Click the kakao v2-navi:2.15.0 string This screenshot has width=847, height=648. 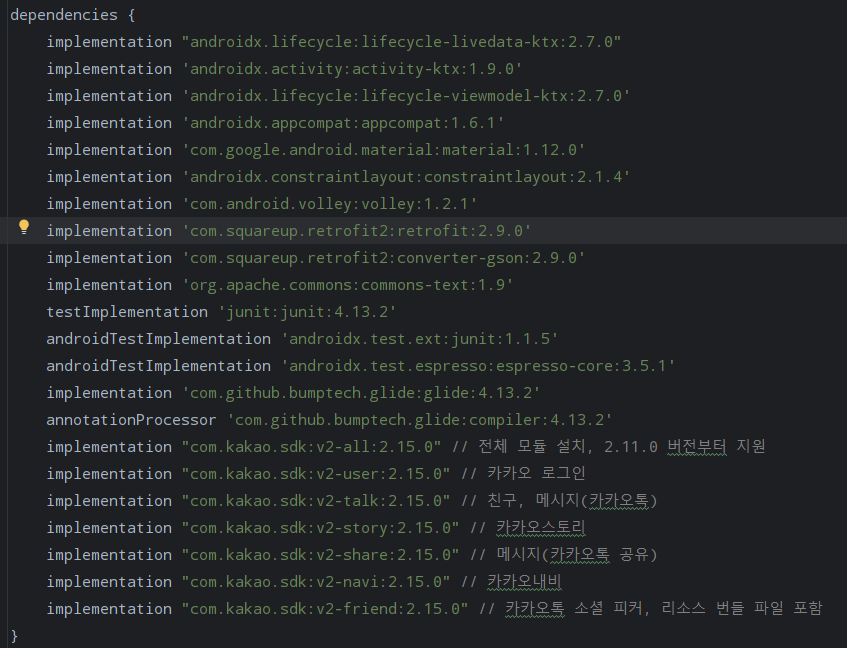click(x=316, y=582)
